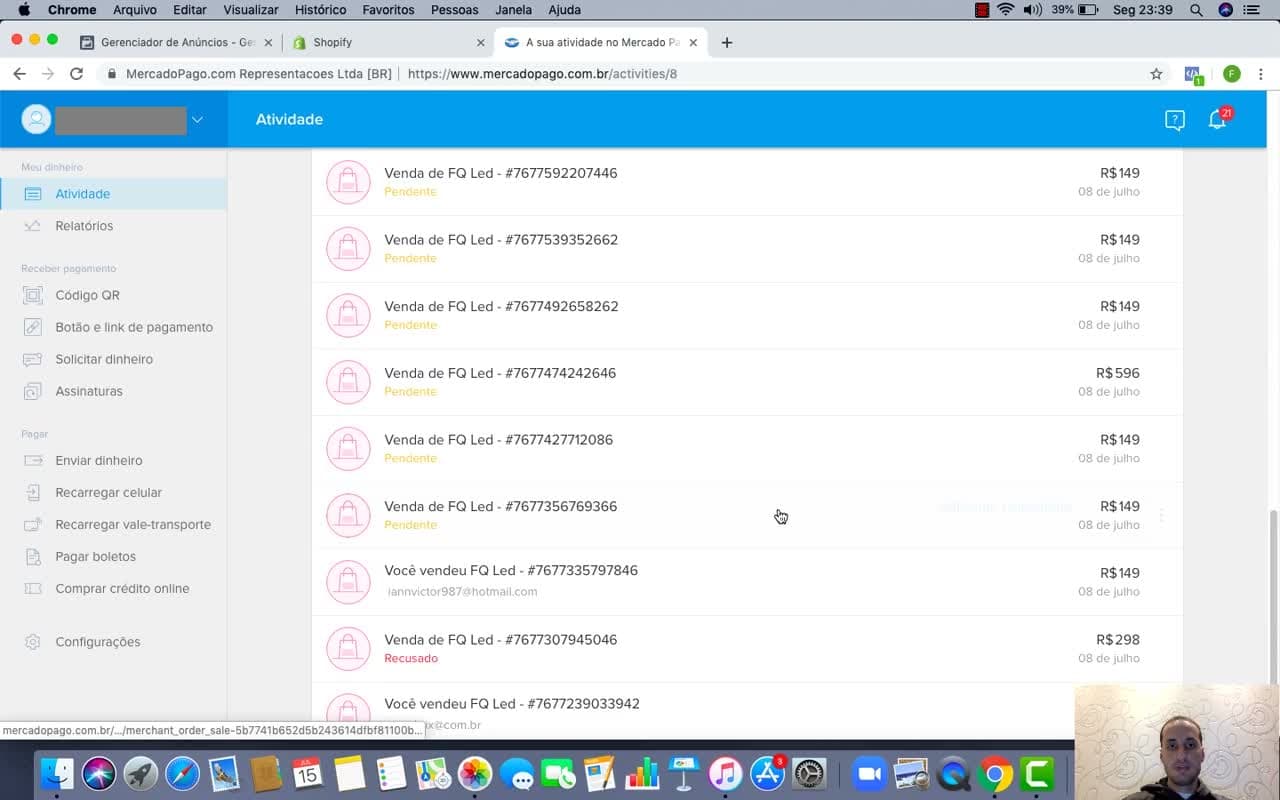Click the Atividade list icon in the sidebar
Viewport: 1280px width, 800px height.
tap(33, 194)
